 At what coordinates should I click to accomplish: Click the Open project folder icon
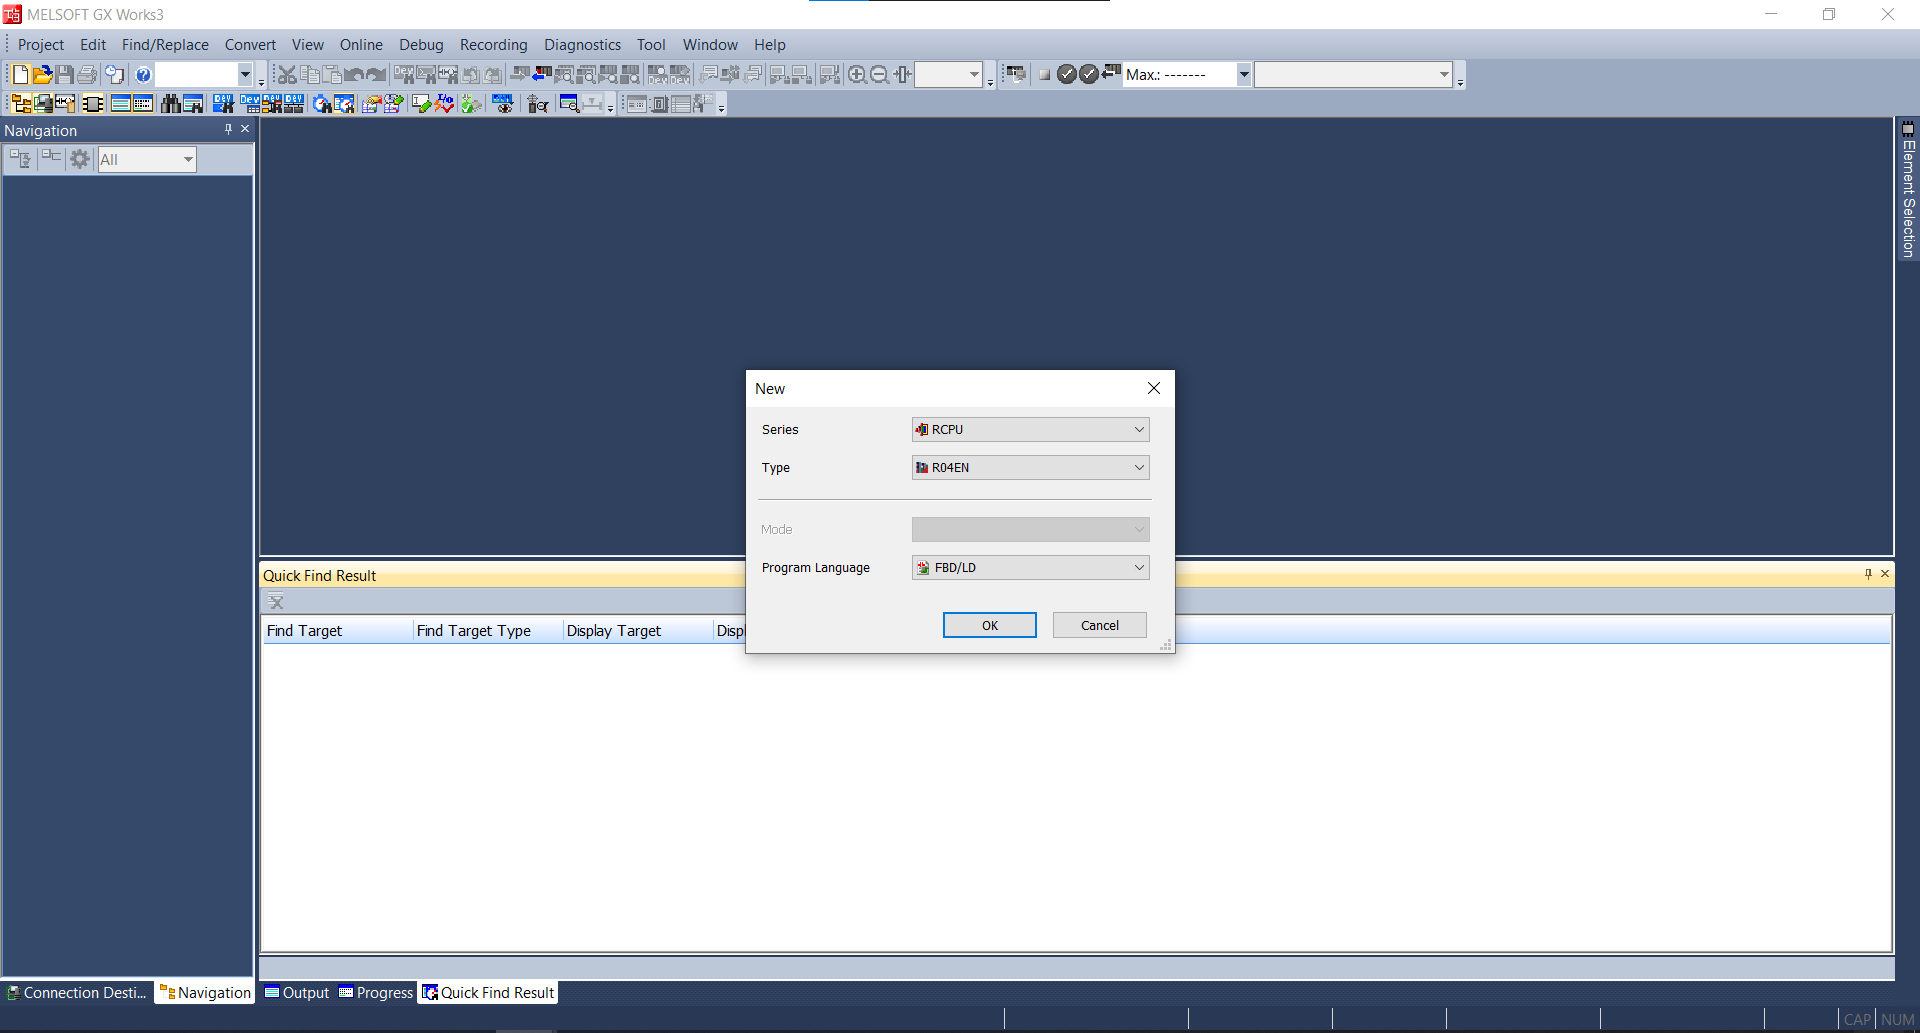click(43, 74)
